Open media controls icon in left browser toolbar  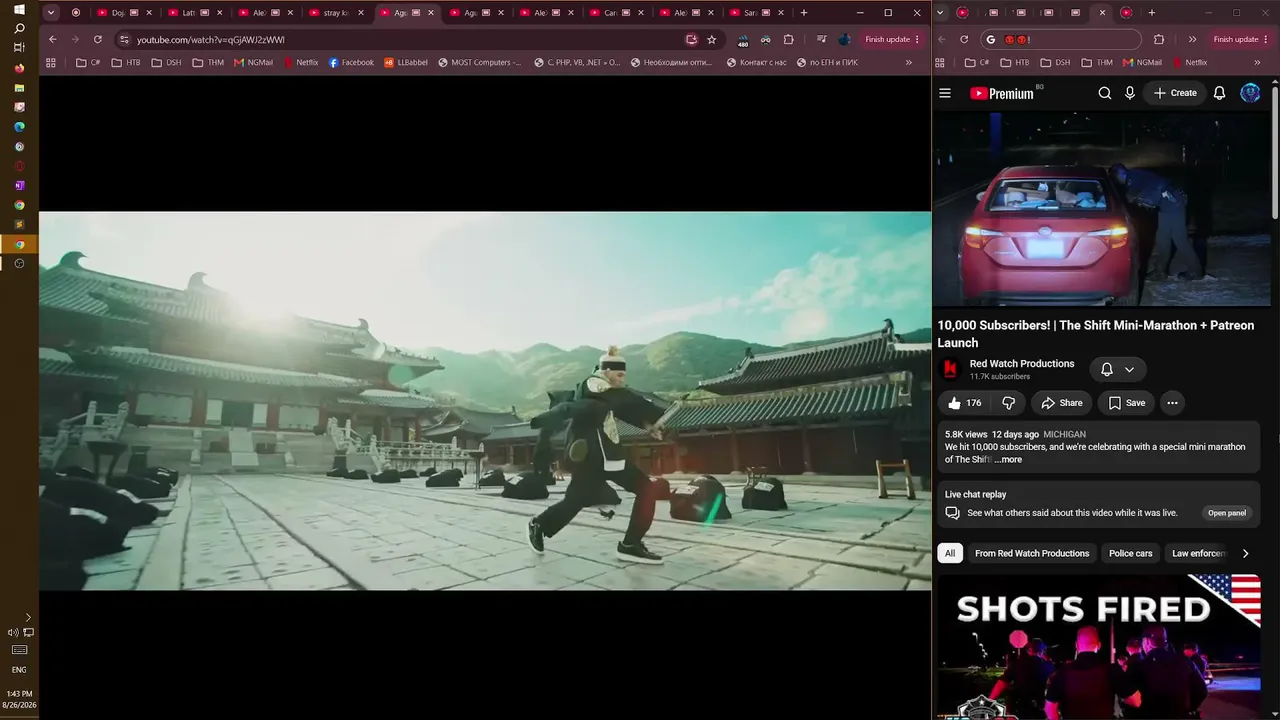pos(821,39)
